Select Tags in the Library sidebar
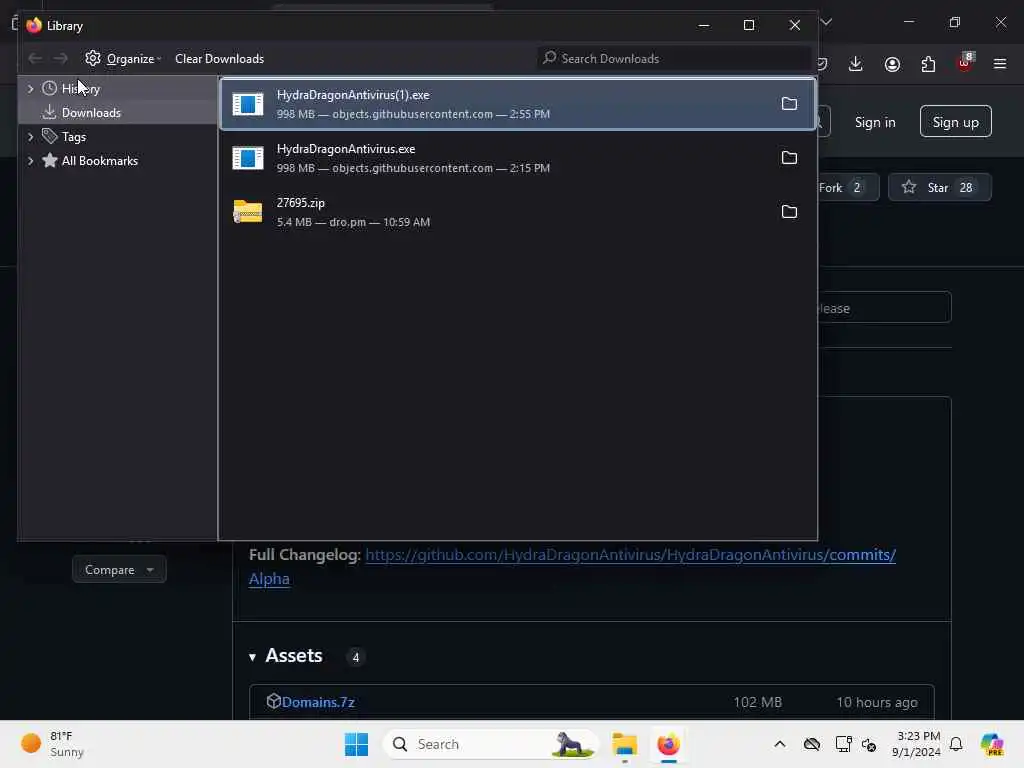 [x=74, y=137]
